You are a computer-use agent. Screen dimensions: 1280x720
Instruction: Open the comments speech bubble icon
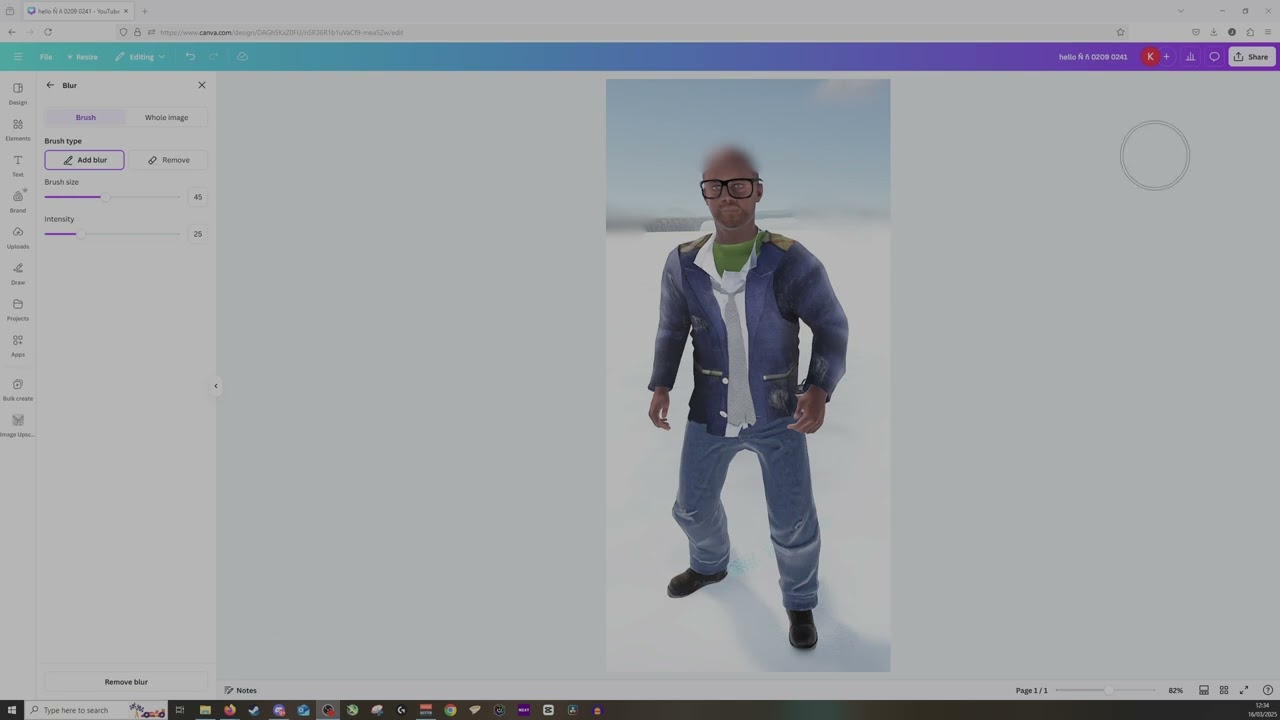point(1214,57)
